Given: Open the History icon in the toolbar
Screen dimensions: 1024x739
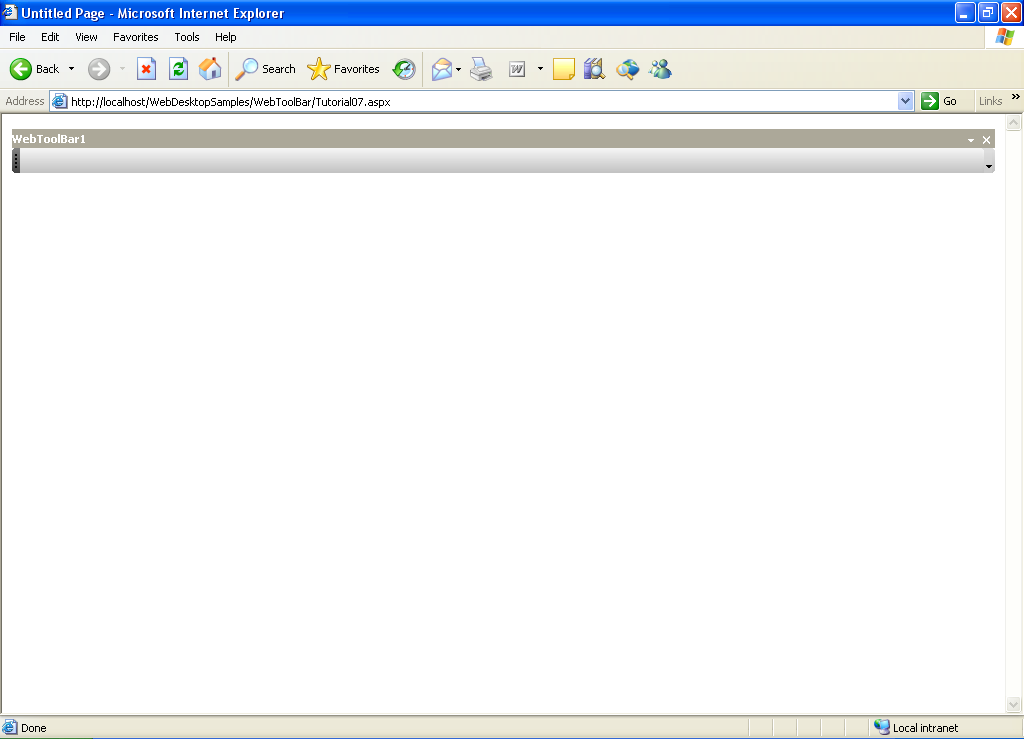Looking at the screenshot, I should pyautogui.click(x=404, y=69).
